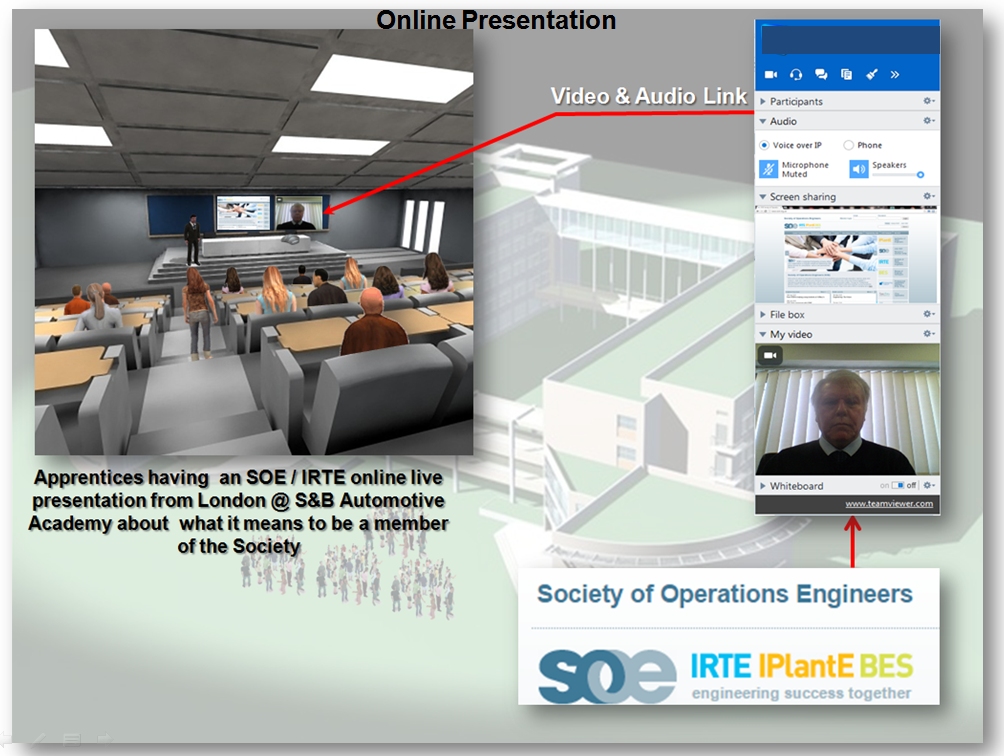Image resolution: width=1004 pixels, height=756 pixels.
Task: Adjust the Speakers volume slider
Action: (898, 175)
